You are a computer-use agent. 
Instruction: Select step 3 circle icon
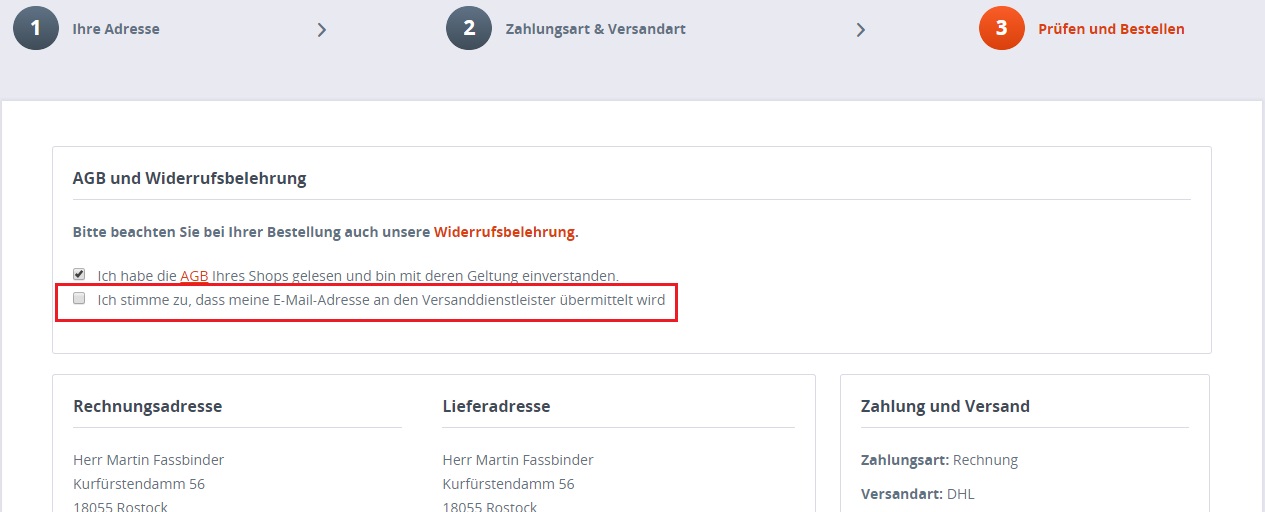point(1002,28)
